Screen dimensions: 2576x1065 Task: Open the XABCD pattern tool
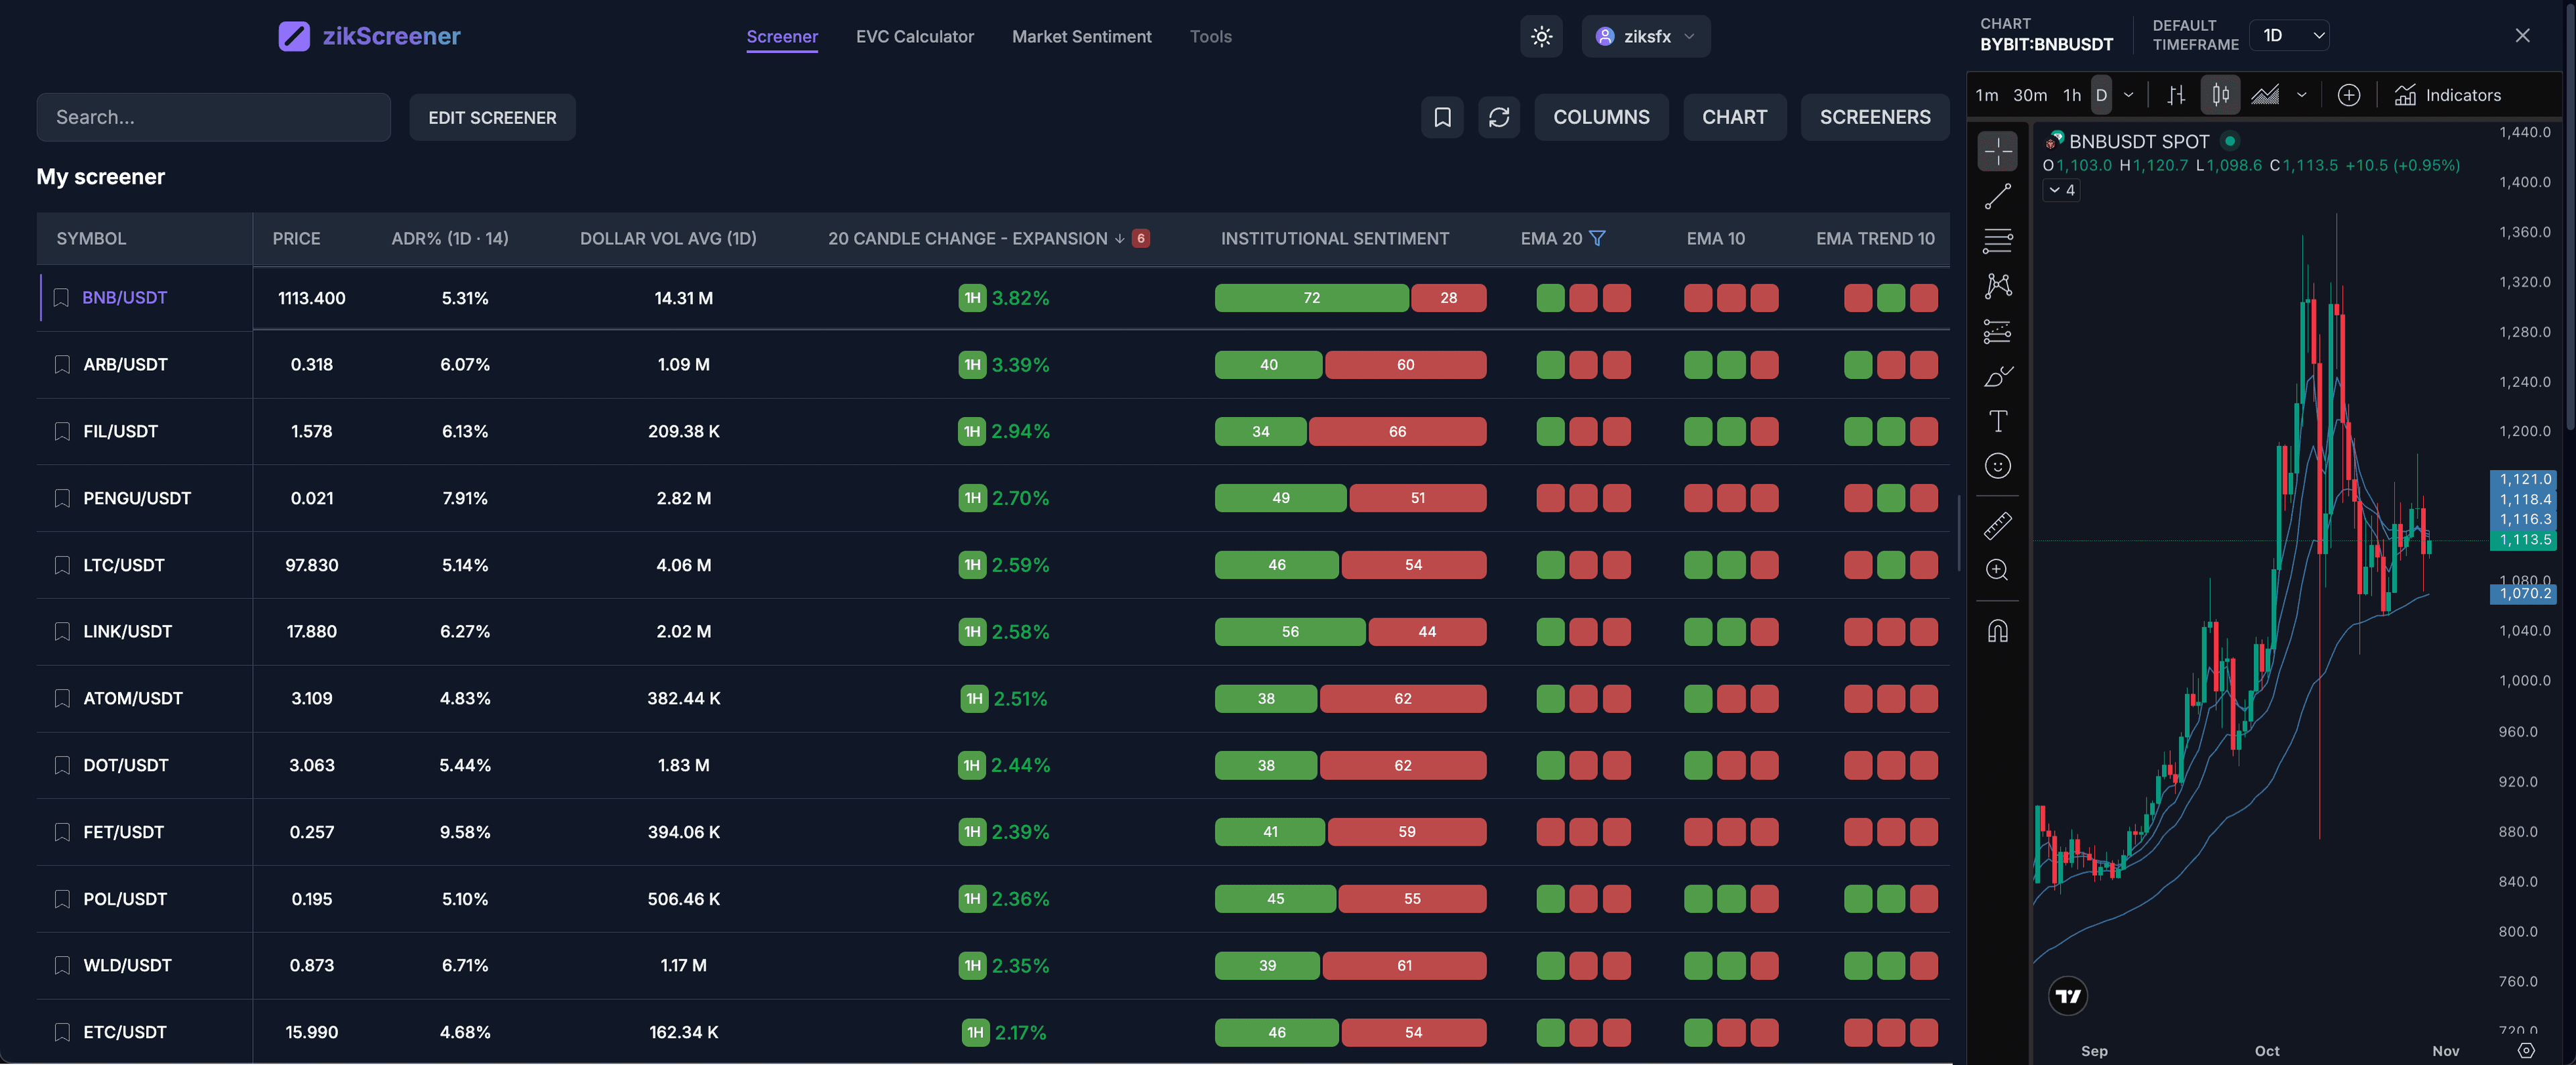point(1997,287)
